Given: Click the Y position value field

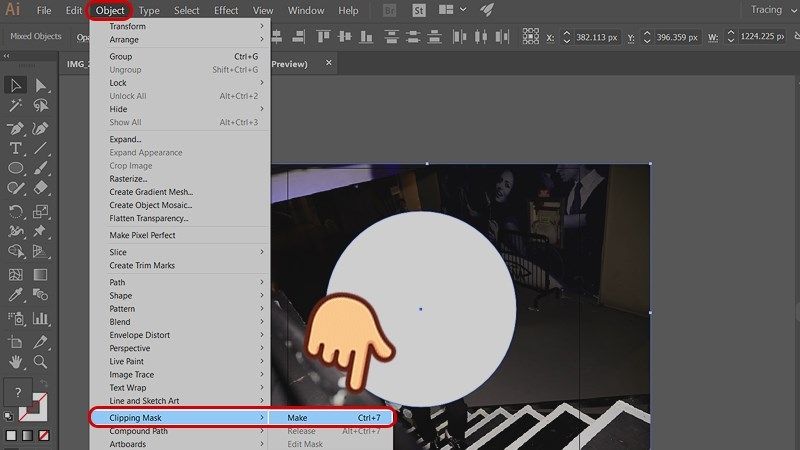Looking at the screenshot, I should [x=677, y=37].
